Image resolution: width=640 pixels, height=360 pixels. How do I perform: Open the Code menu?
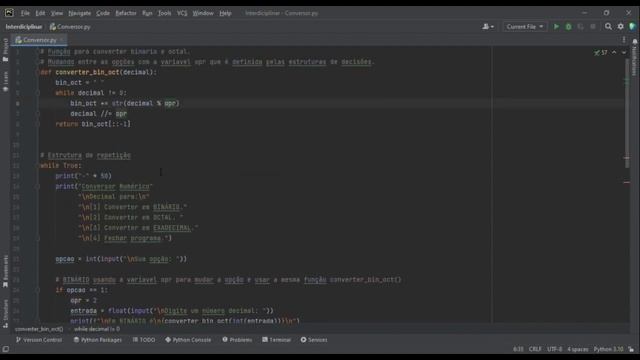pyautogui.click(x=103, y=13)
